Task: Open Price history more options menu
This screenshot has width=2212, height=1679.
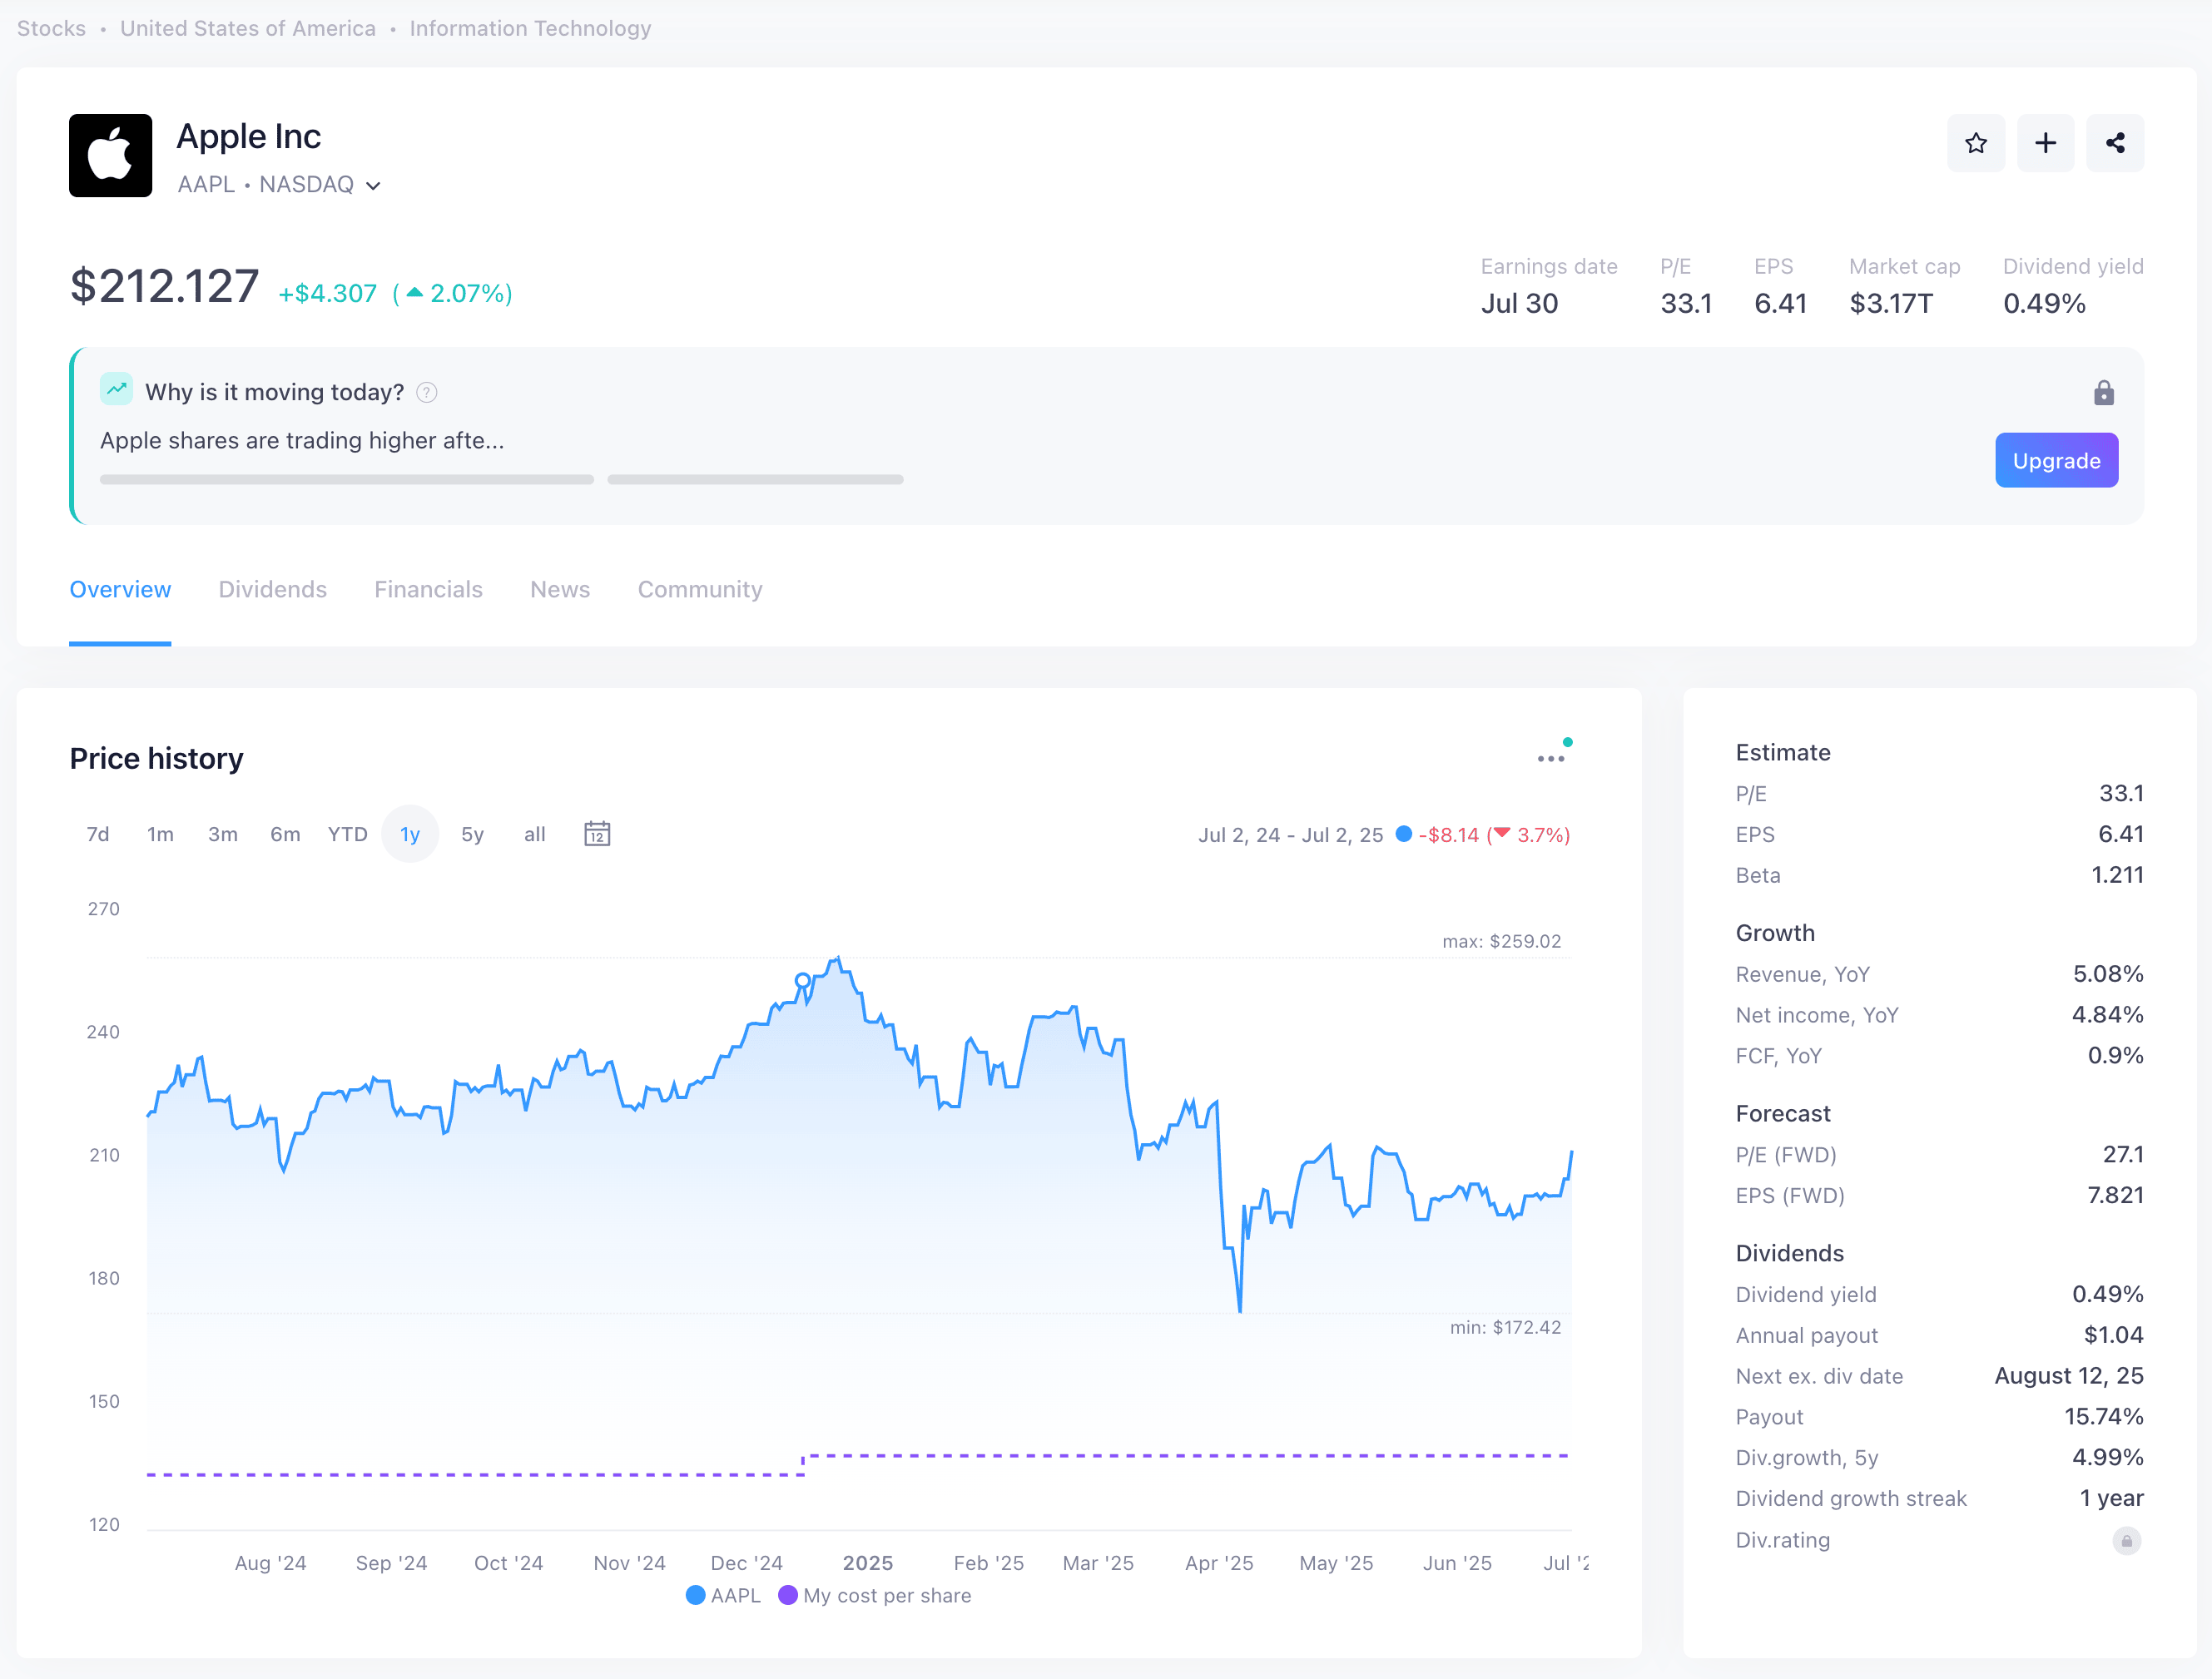Action: tap(1551, 758)
